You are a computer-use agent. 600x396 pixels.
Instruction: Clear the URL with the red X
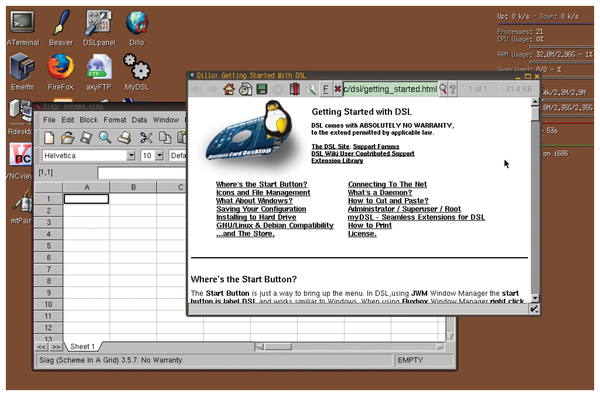click(338, 89)
